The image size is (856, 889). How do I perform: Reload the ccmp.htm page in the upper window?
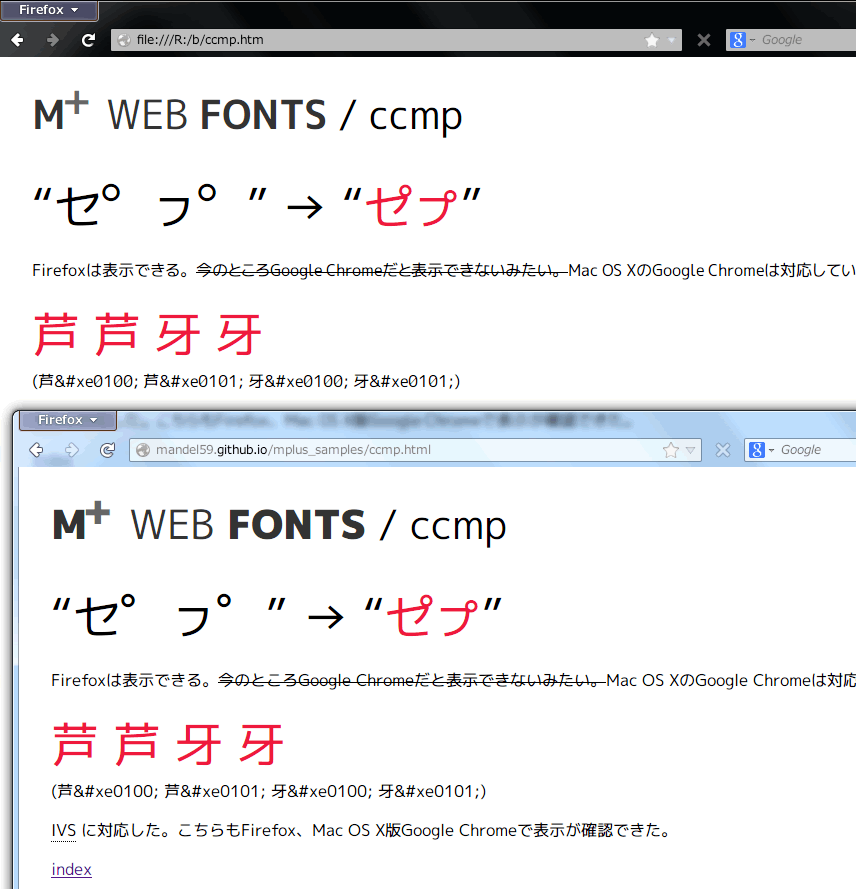pos(88,40)
